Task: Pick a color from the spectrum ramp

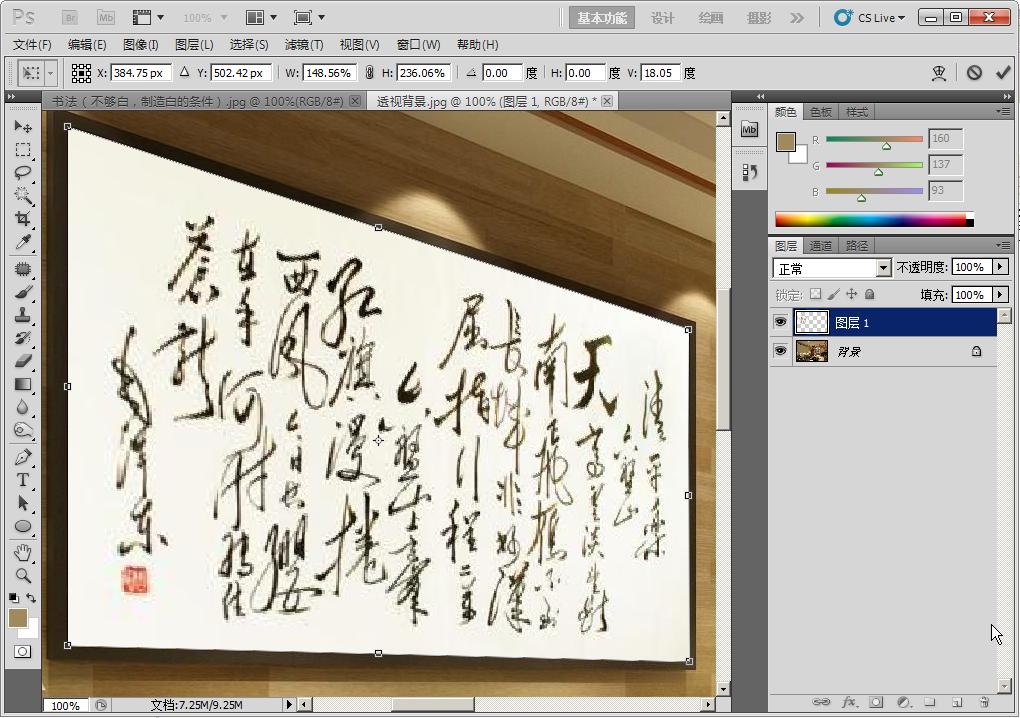Action: tap(870, 218)
